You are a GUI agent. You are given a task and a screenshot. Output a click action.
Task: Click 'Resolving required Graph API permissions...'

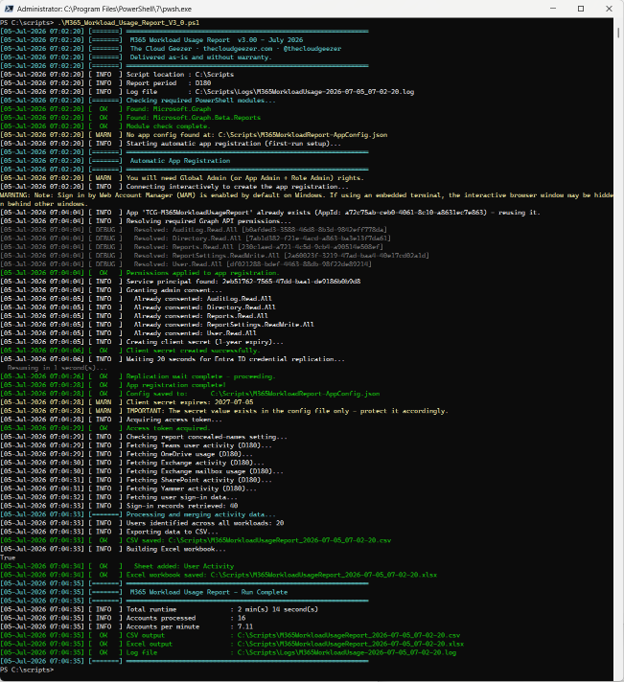(209, 221)
